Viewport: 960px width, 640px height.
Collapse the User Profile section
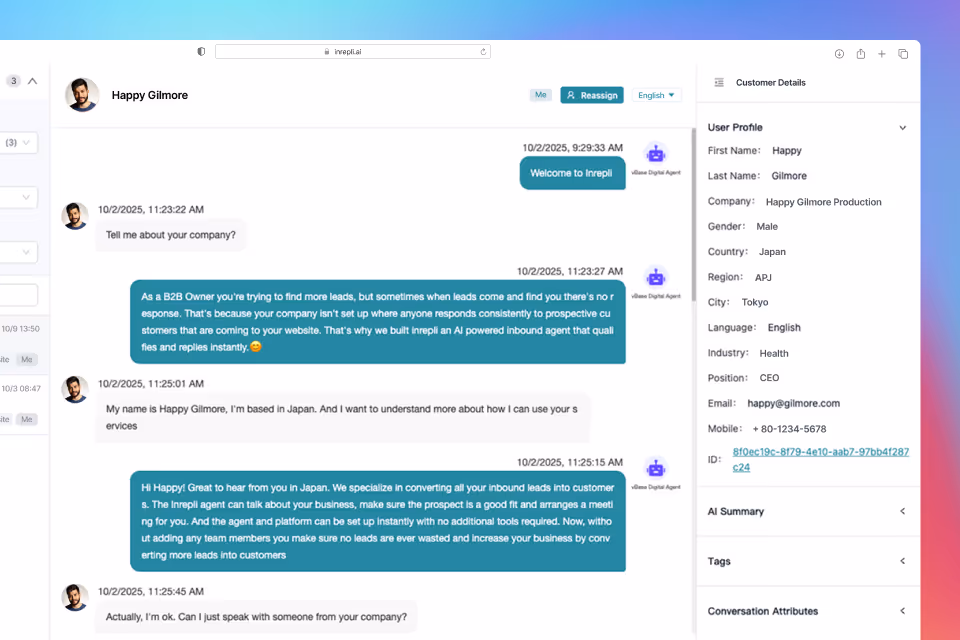tap(903, 127)
